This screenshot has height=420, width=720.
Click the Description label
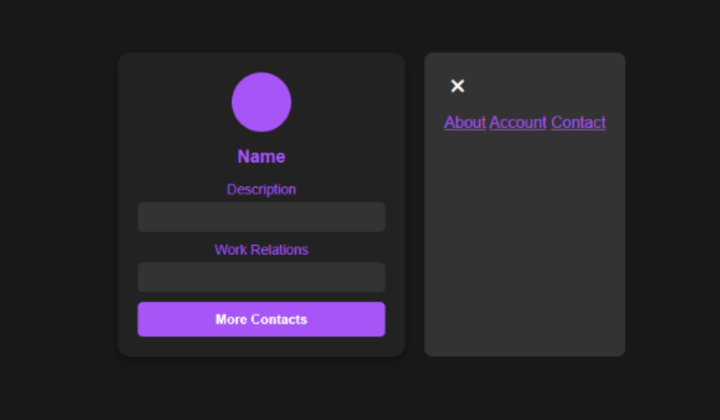(261, 190)
